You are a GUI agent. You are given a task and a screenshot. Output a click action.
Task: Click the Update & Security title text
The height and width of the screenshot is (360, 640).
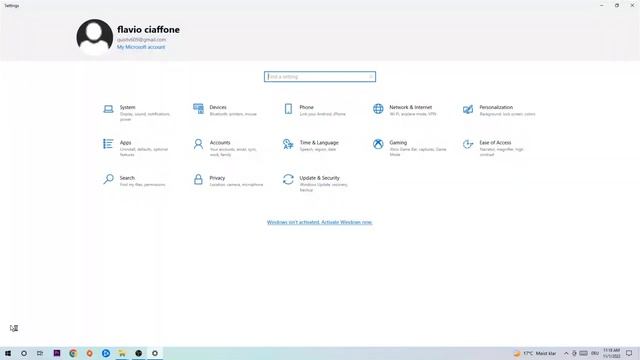320,178
